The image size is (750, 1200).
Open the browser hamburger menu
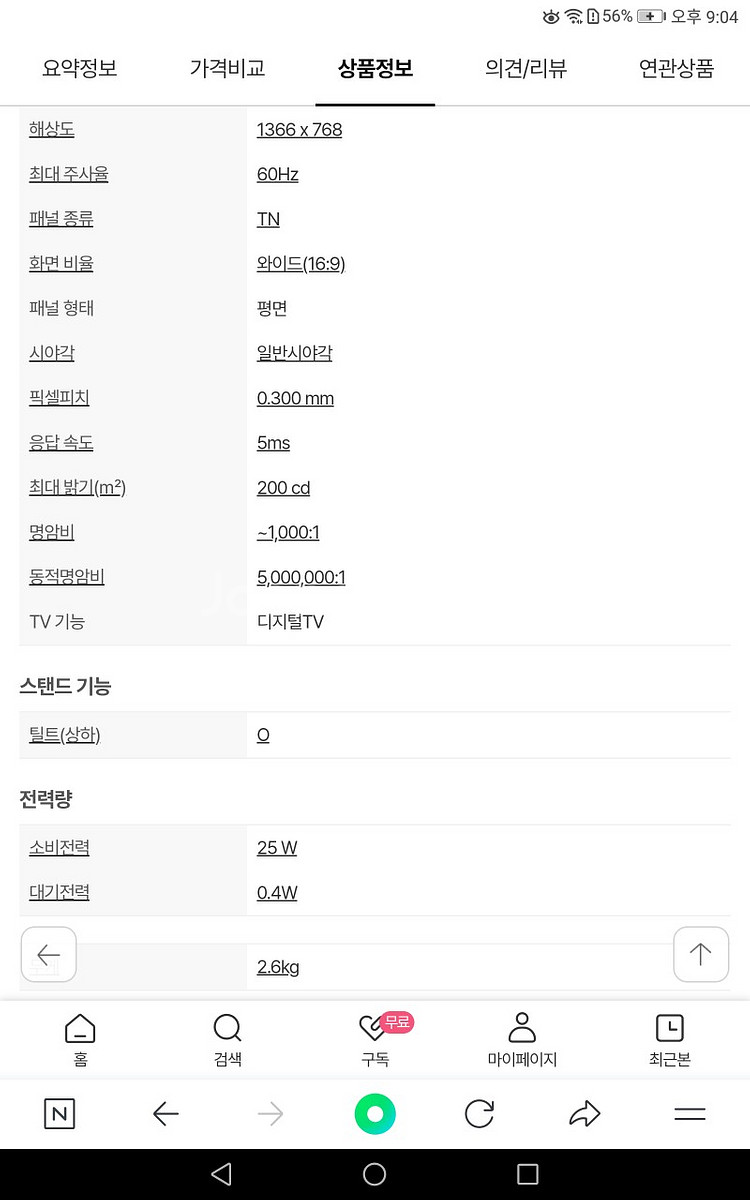coord(690,1114)
